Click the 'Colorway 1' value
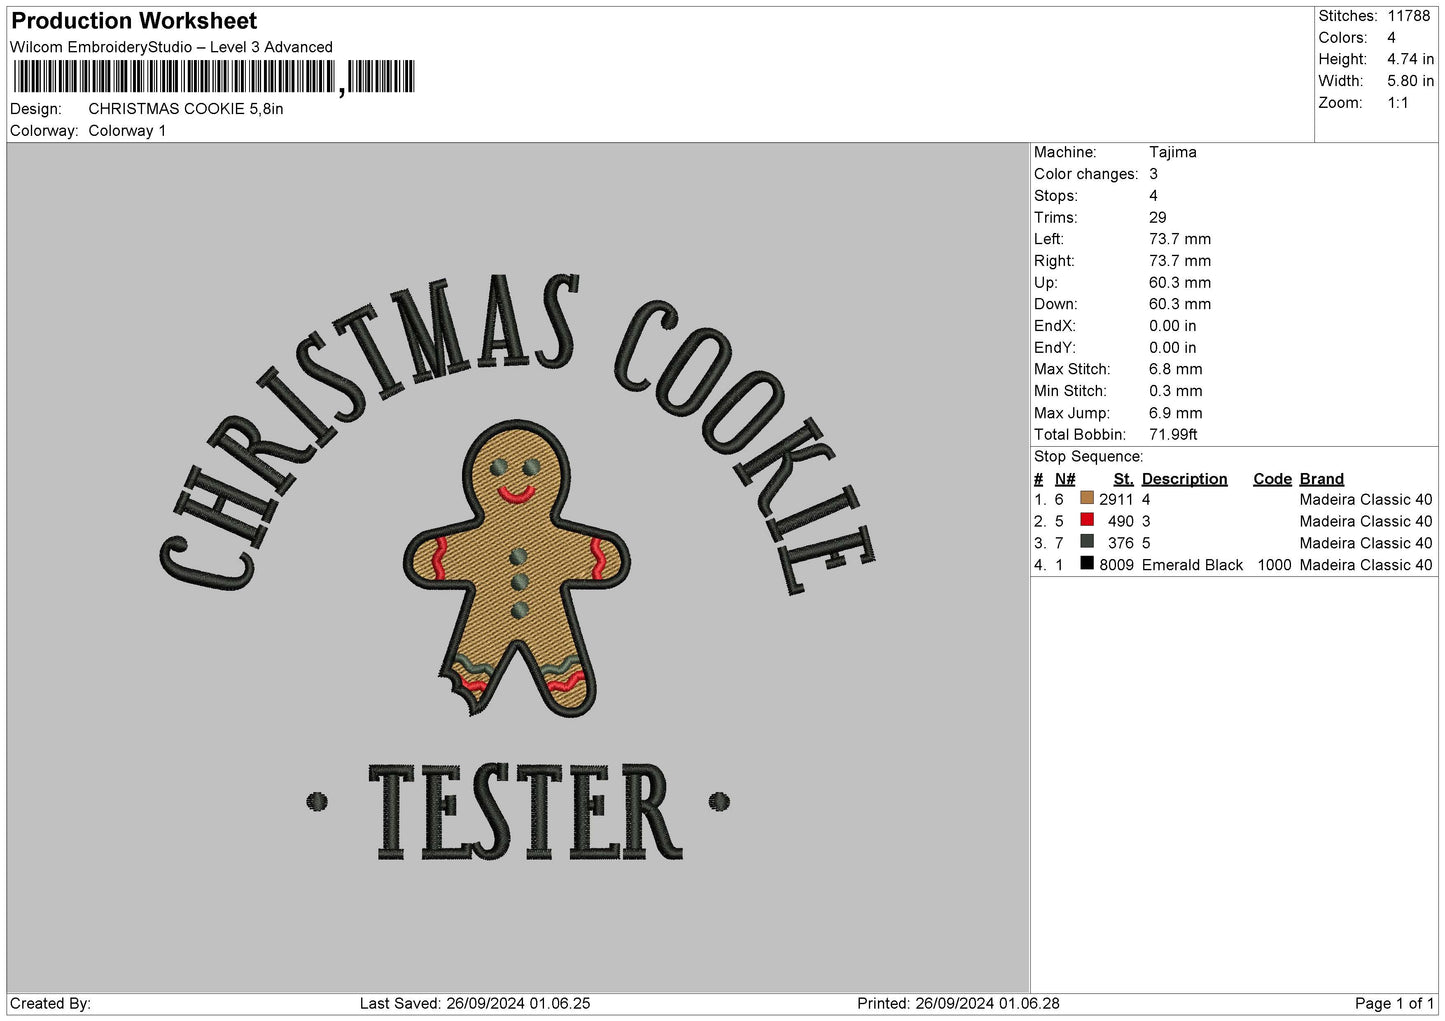Screen dimensions: 1445x1021 pos(127,131)
